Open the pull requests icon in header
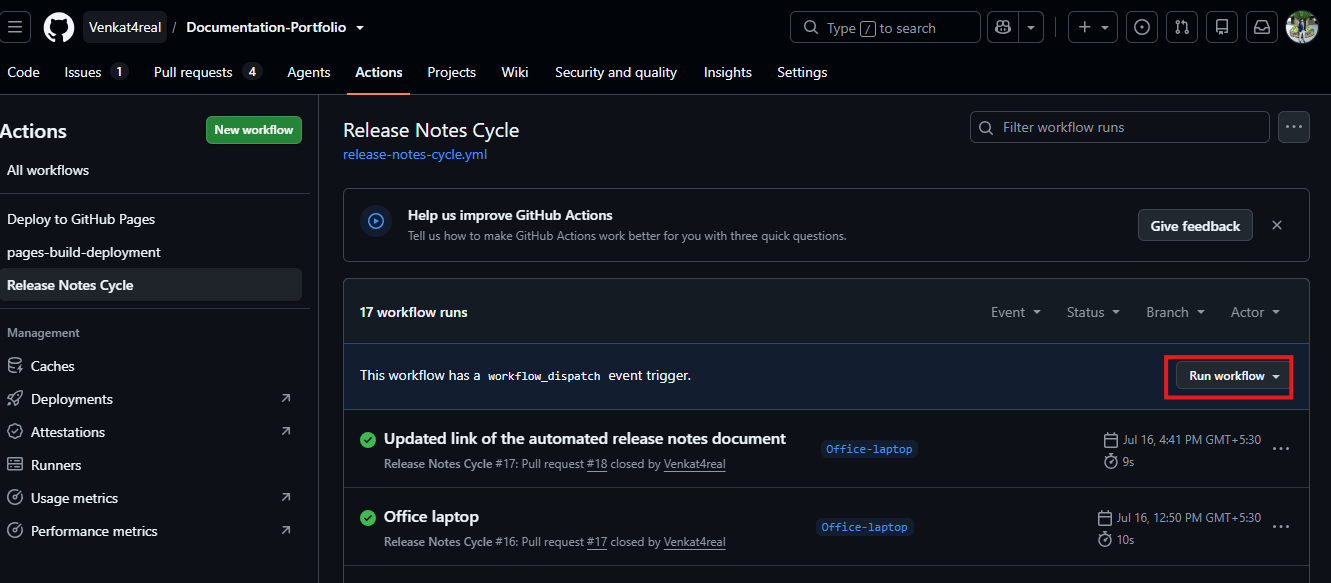Screen dimensions: 1331x583 click(x=1181, y=27)
